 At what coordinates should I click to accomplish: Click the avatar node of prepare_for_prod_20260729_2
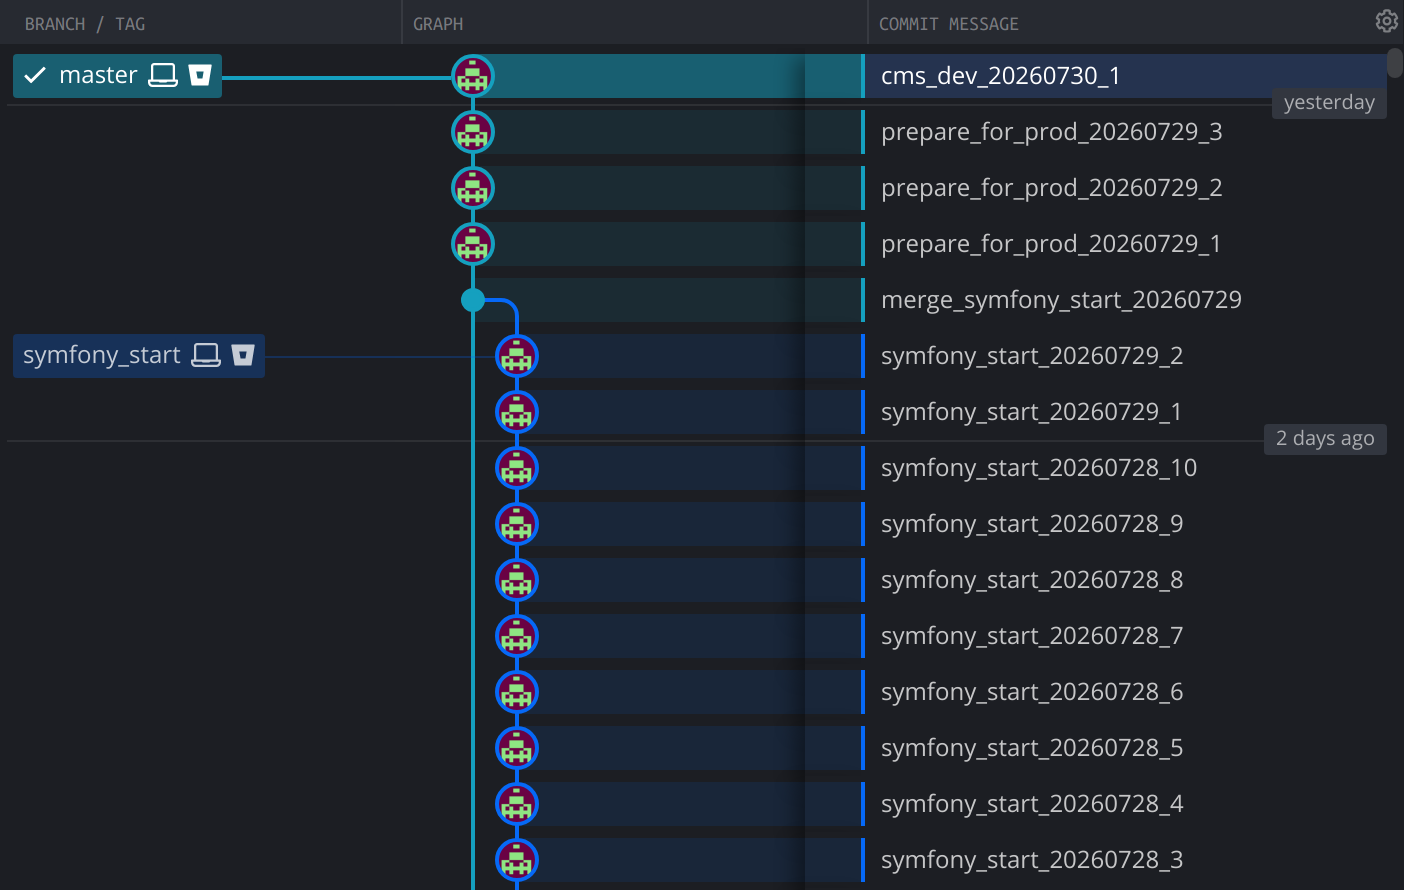point(473,188)
